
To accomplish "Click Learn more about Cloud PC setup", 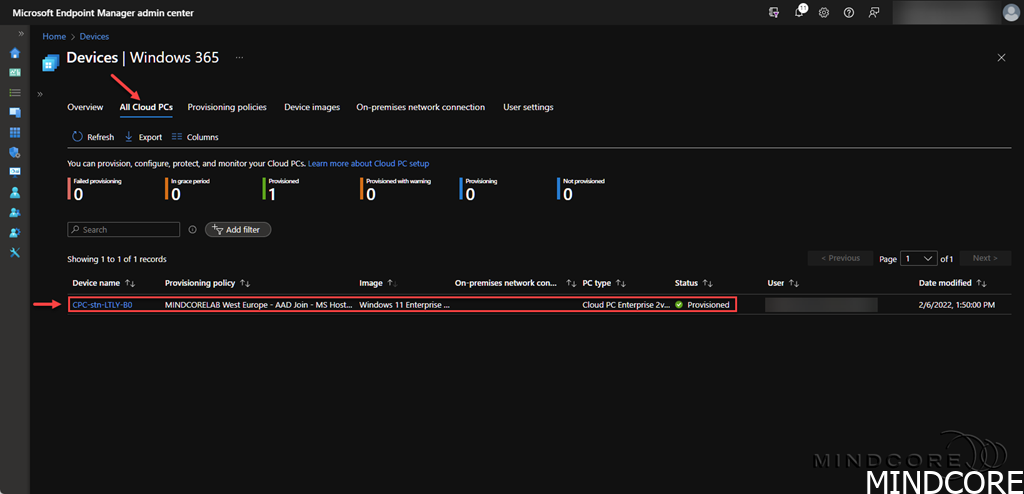I will coord(368,163).
